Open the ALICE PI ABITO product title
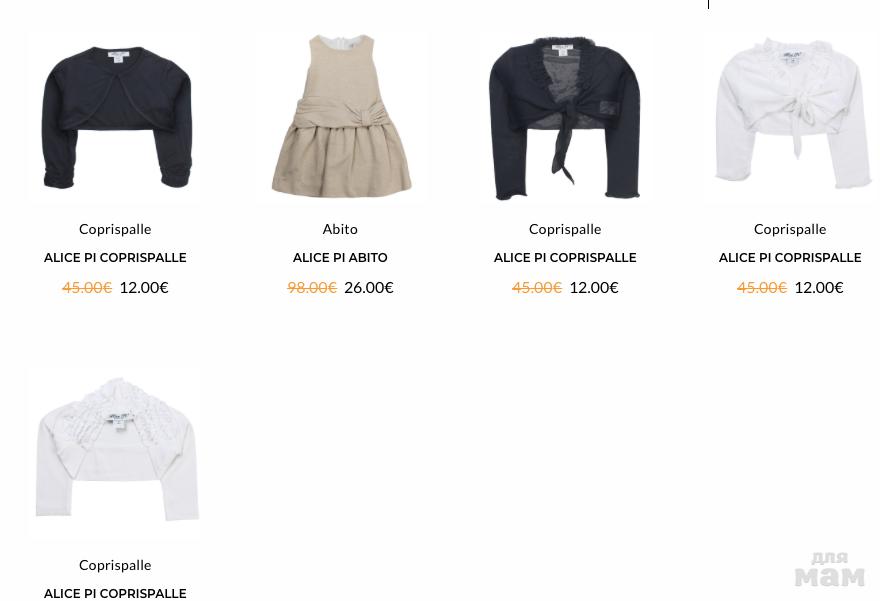880x601 pixels. coord(340,258)
